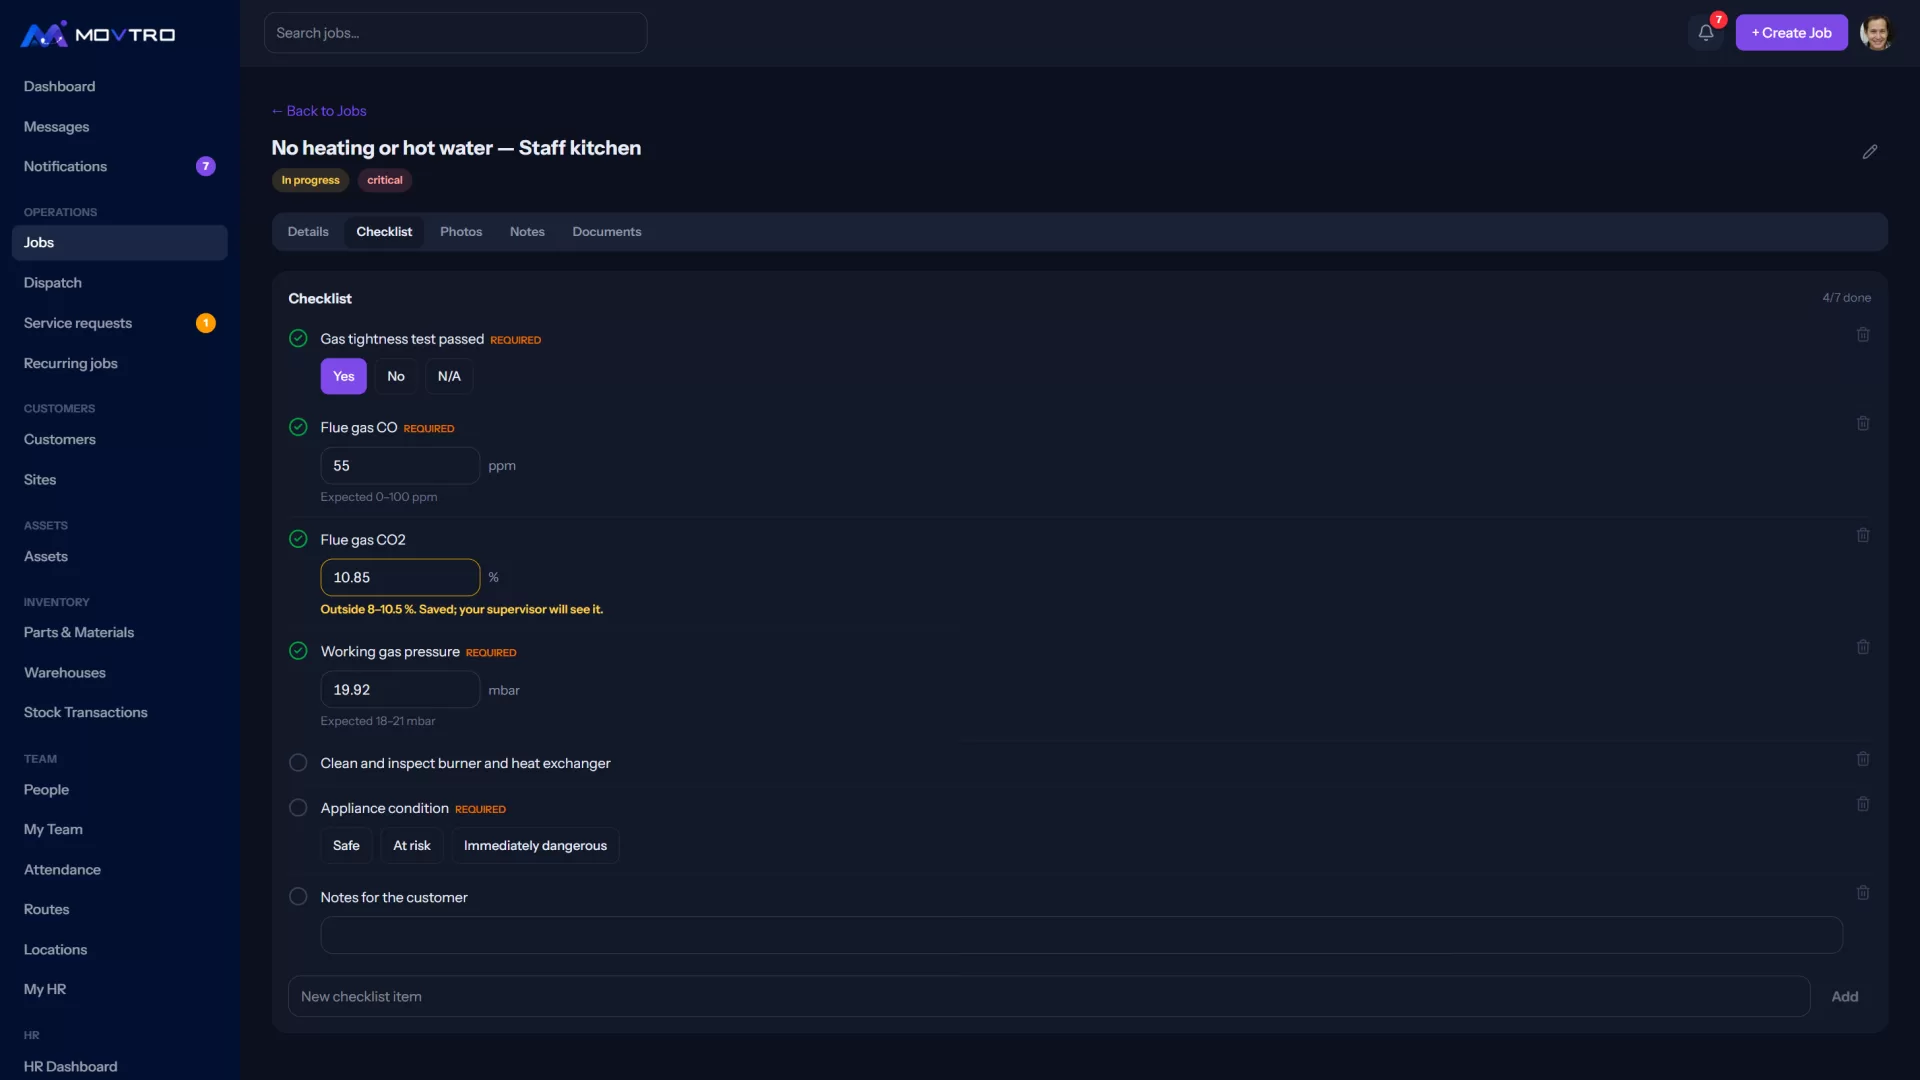Open the user profile avatar

[1876, 33]
